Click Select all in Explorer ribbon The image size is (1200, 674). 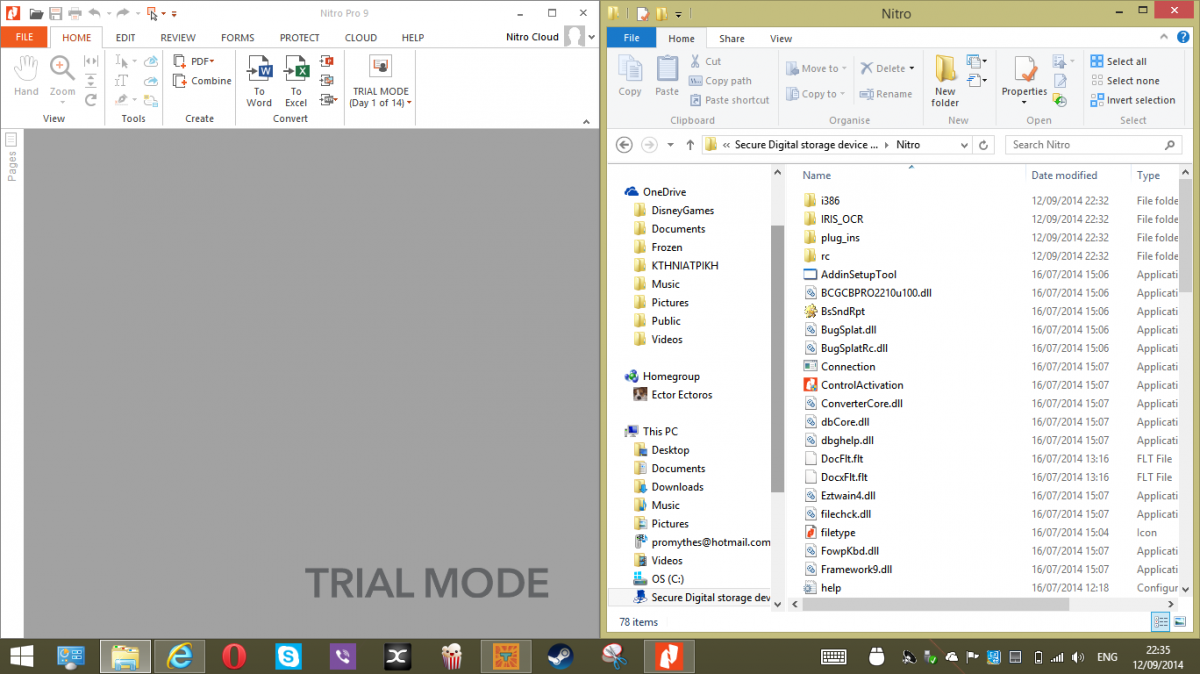click(1118, 62)
